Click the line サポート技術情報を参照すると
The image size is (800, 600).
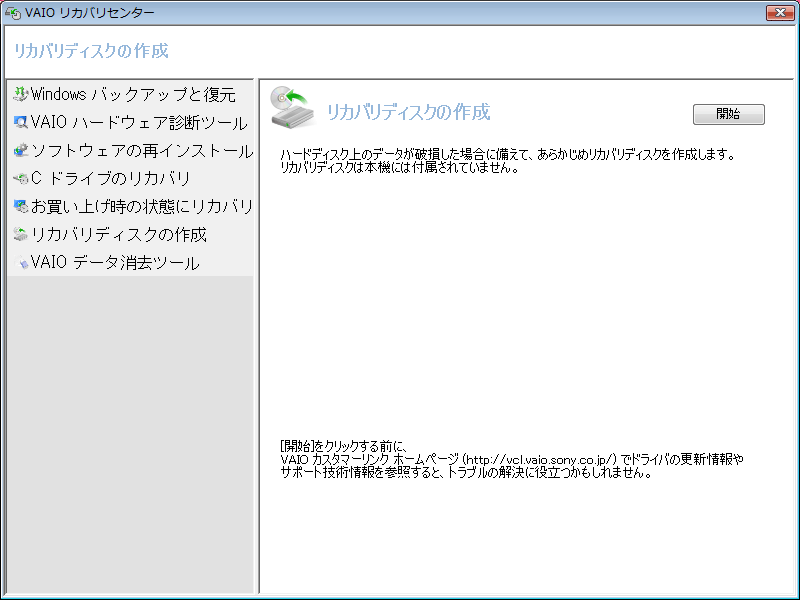point(466,472)
